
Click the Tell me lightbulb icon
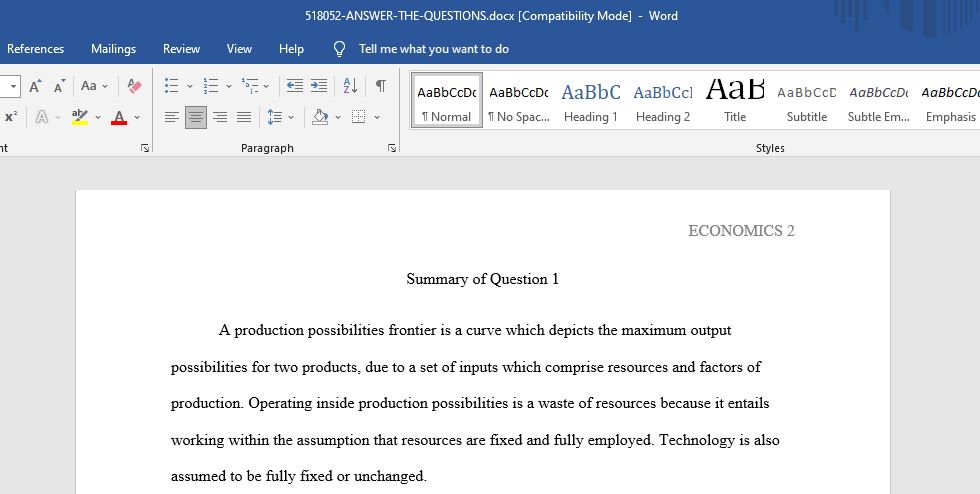[339, 49]
